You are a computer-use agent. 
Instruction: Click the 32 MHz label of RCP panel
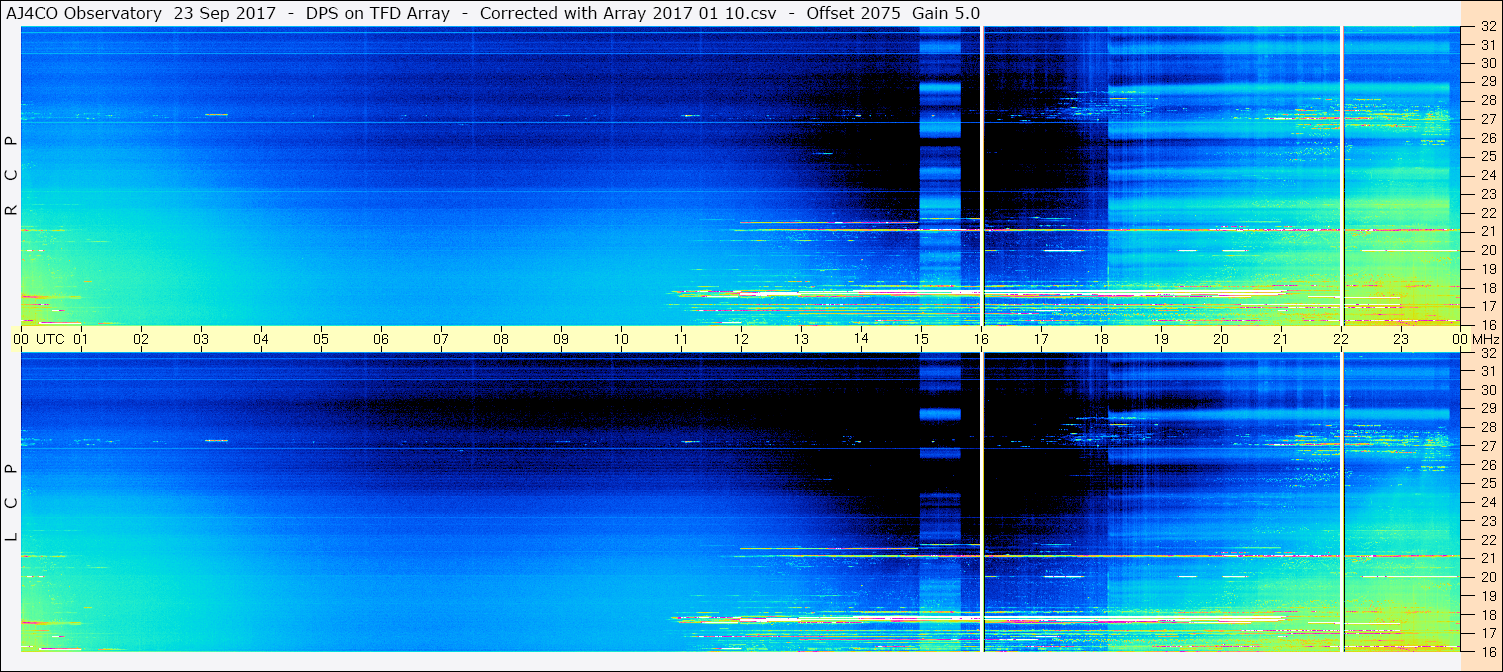click(1488, 28)
